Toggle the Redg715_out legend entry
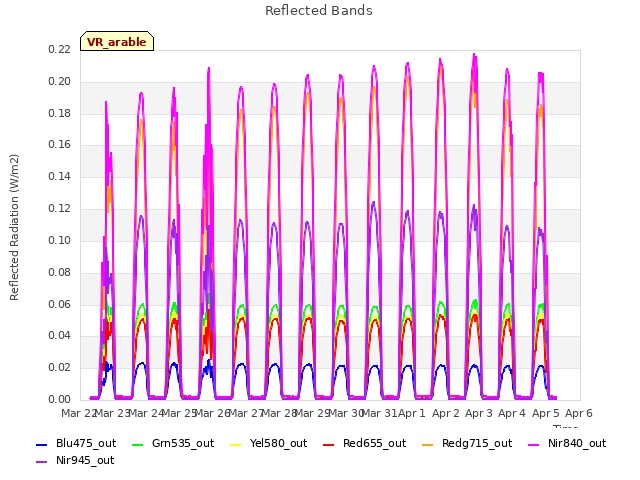 point(467,443)
